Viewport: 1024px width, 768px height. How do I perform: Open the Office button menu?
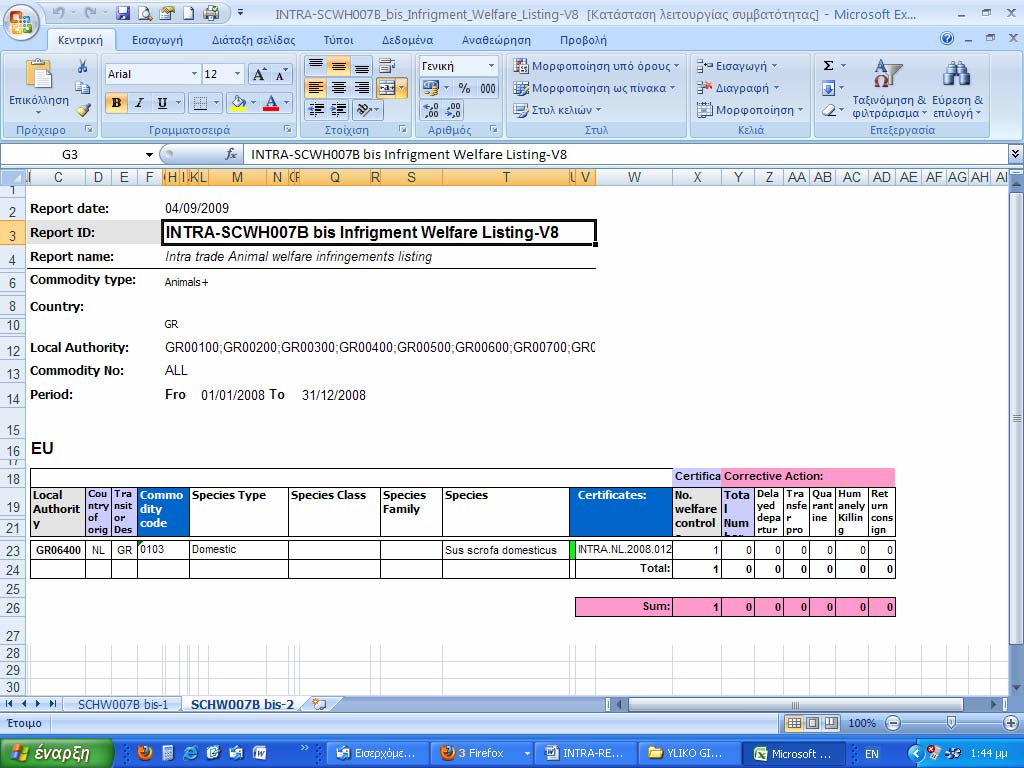tap(20, 21)
